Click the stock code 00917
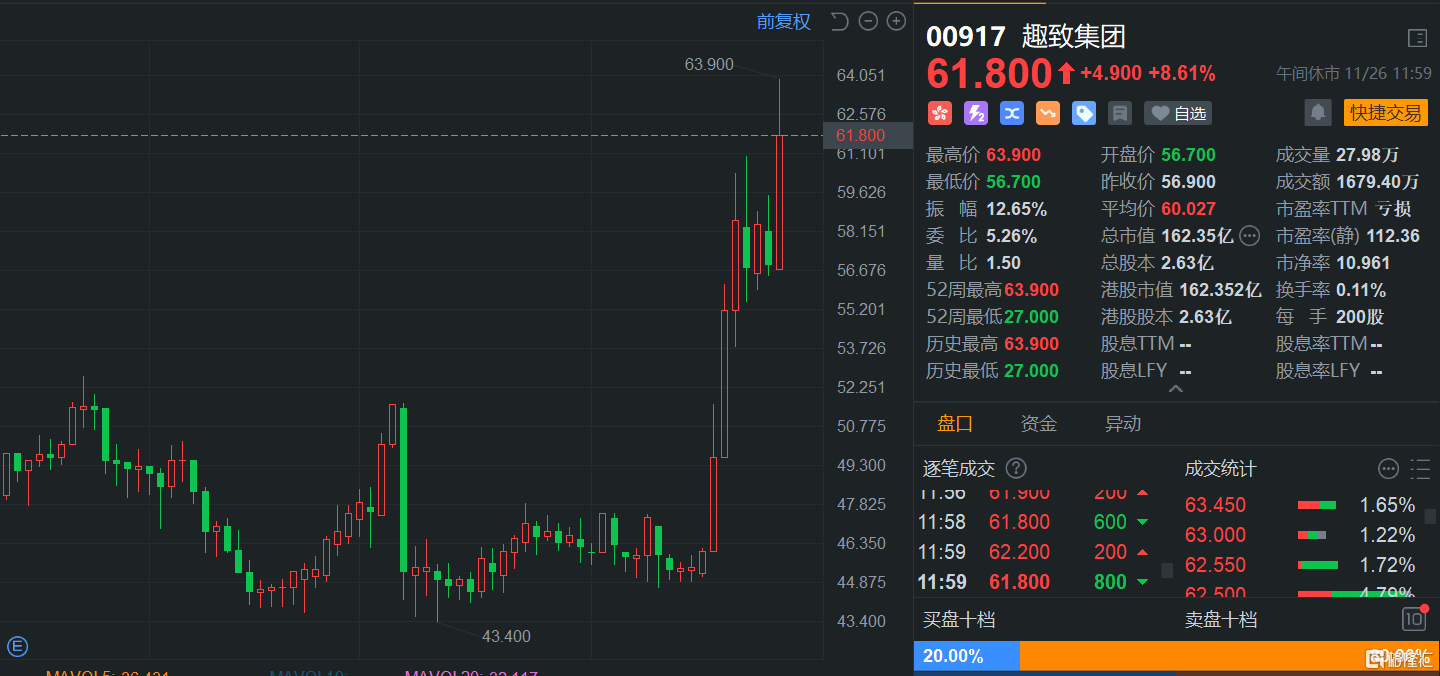This screenshot has width=1440, height=676. point(966,37)
